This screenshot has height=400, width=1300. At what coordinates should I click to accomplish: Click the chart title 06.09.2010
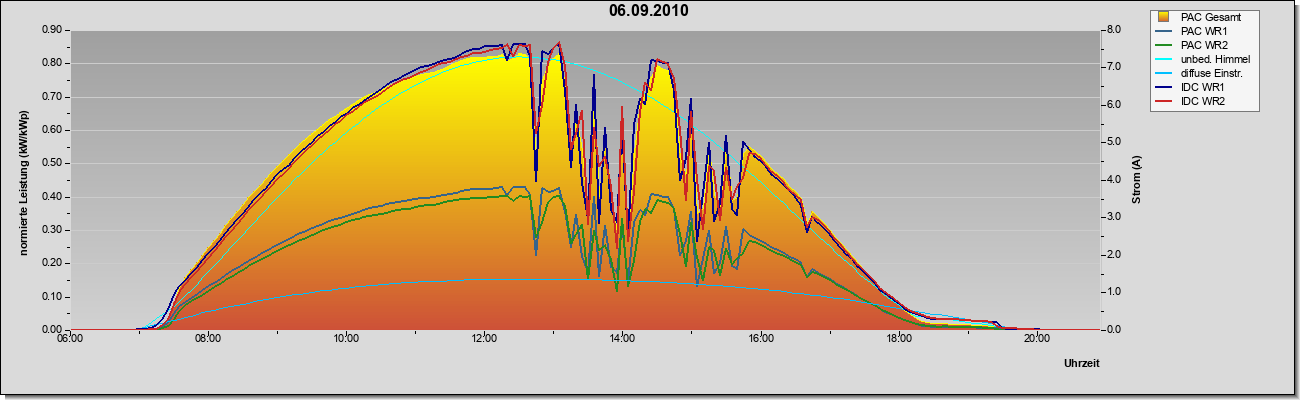648,11
